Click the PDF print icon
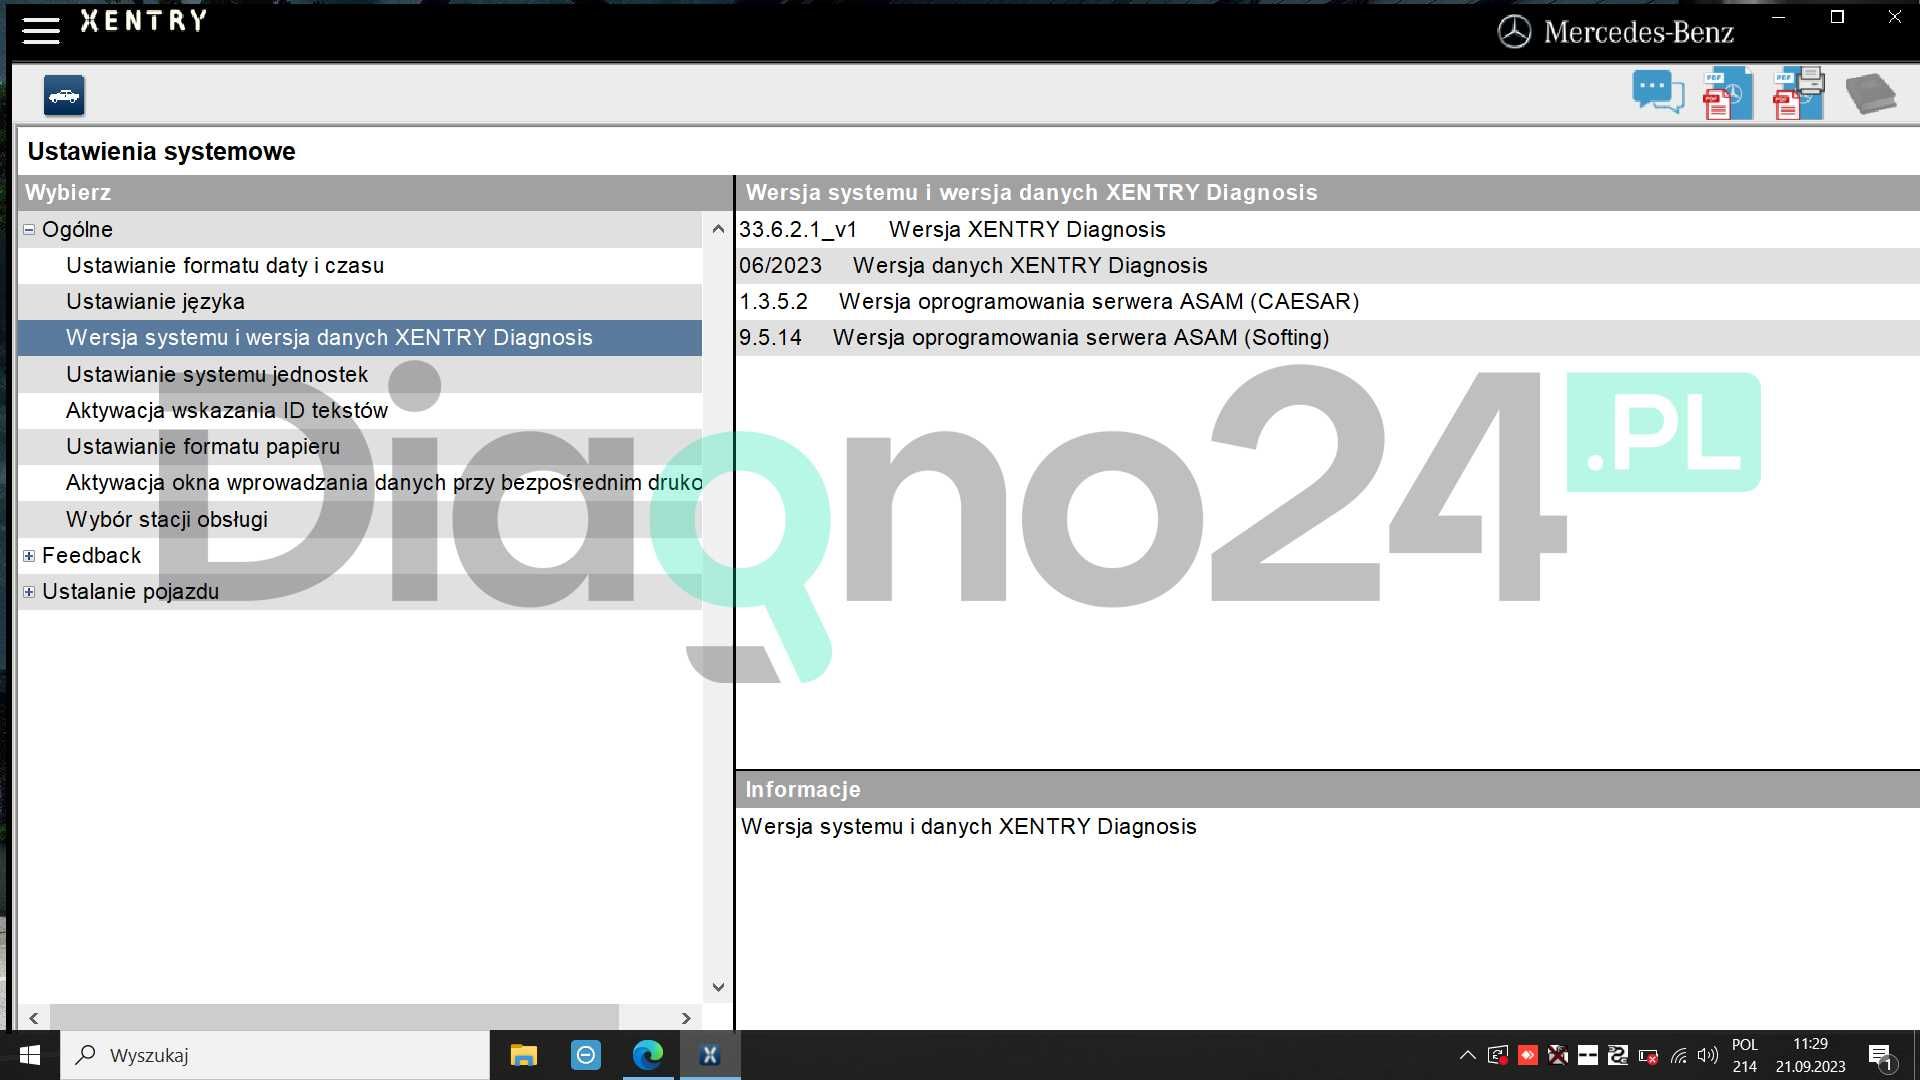 1799,94
